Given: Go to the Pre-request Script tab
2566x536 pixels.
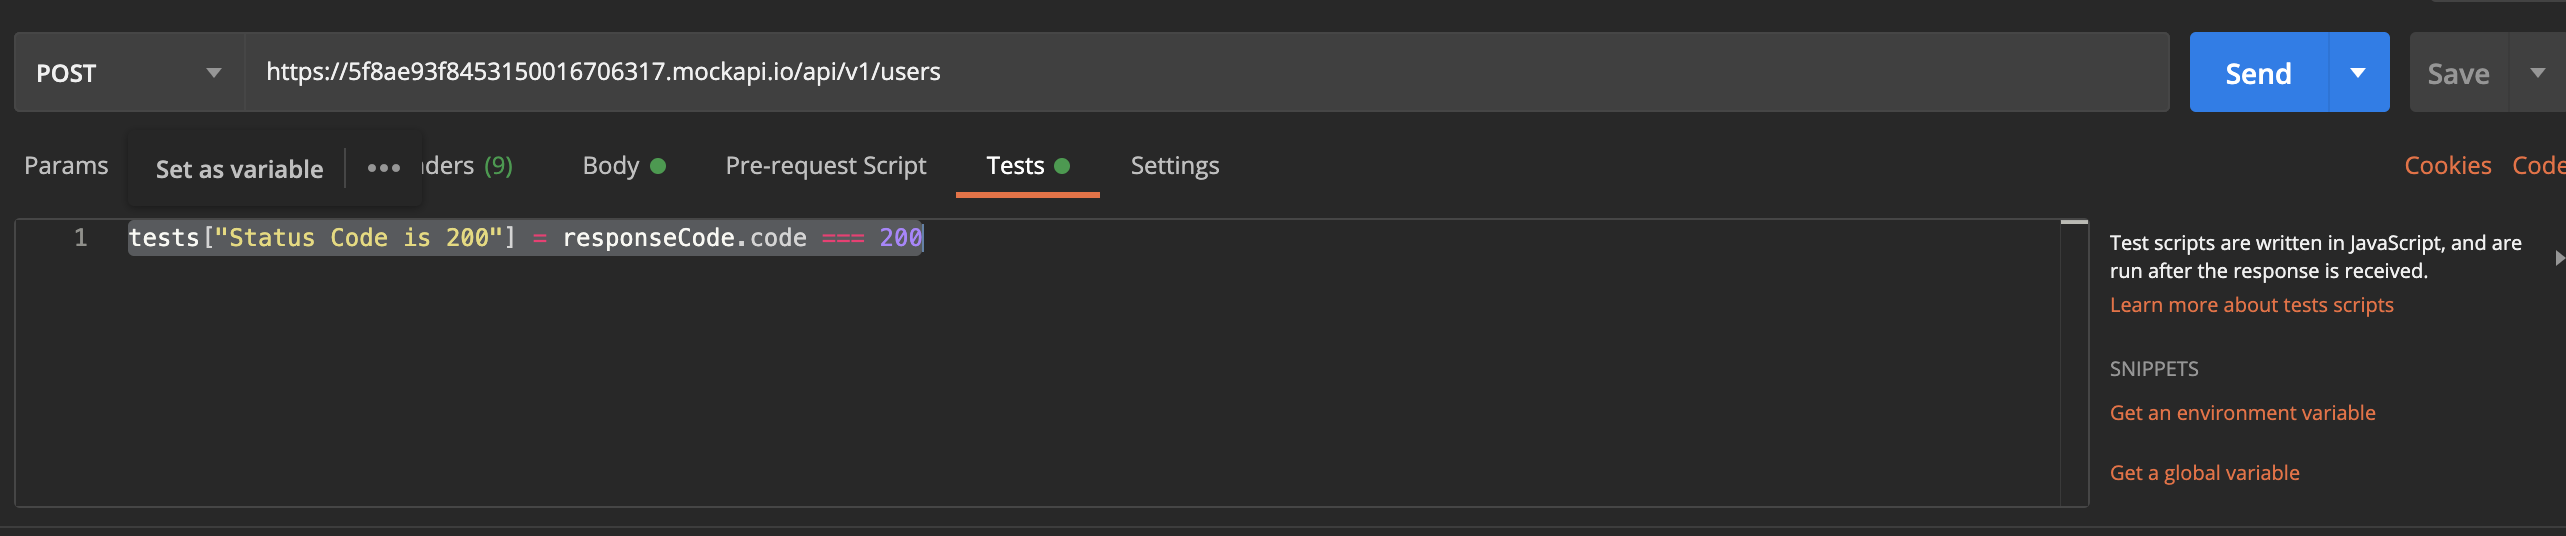Looking at the screenshot, I should [x=825, y=166].
